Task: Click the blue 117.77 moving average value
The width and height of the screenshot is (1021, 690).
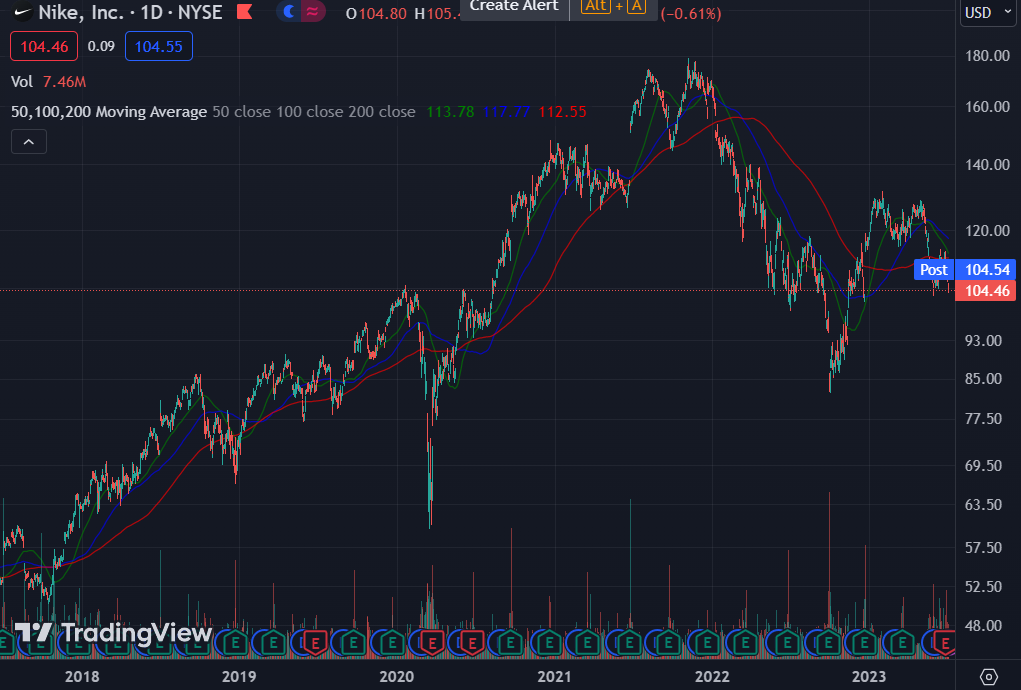Action: pyautogui.click(x=507, y=112)
